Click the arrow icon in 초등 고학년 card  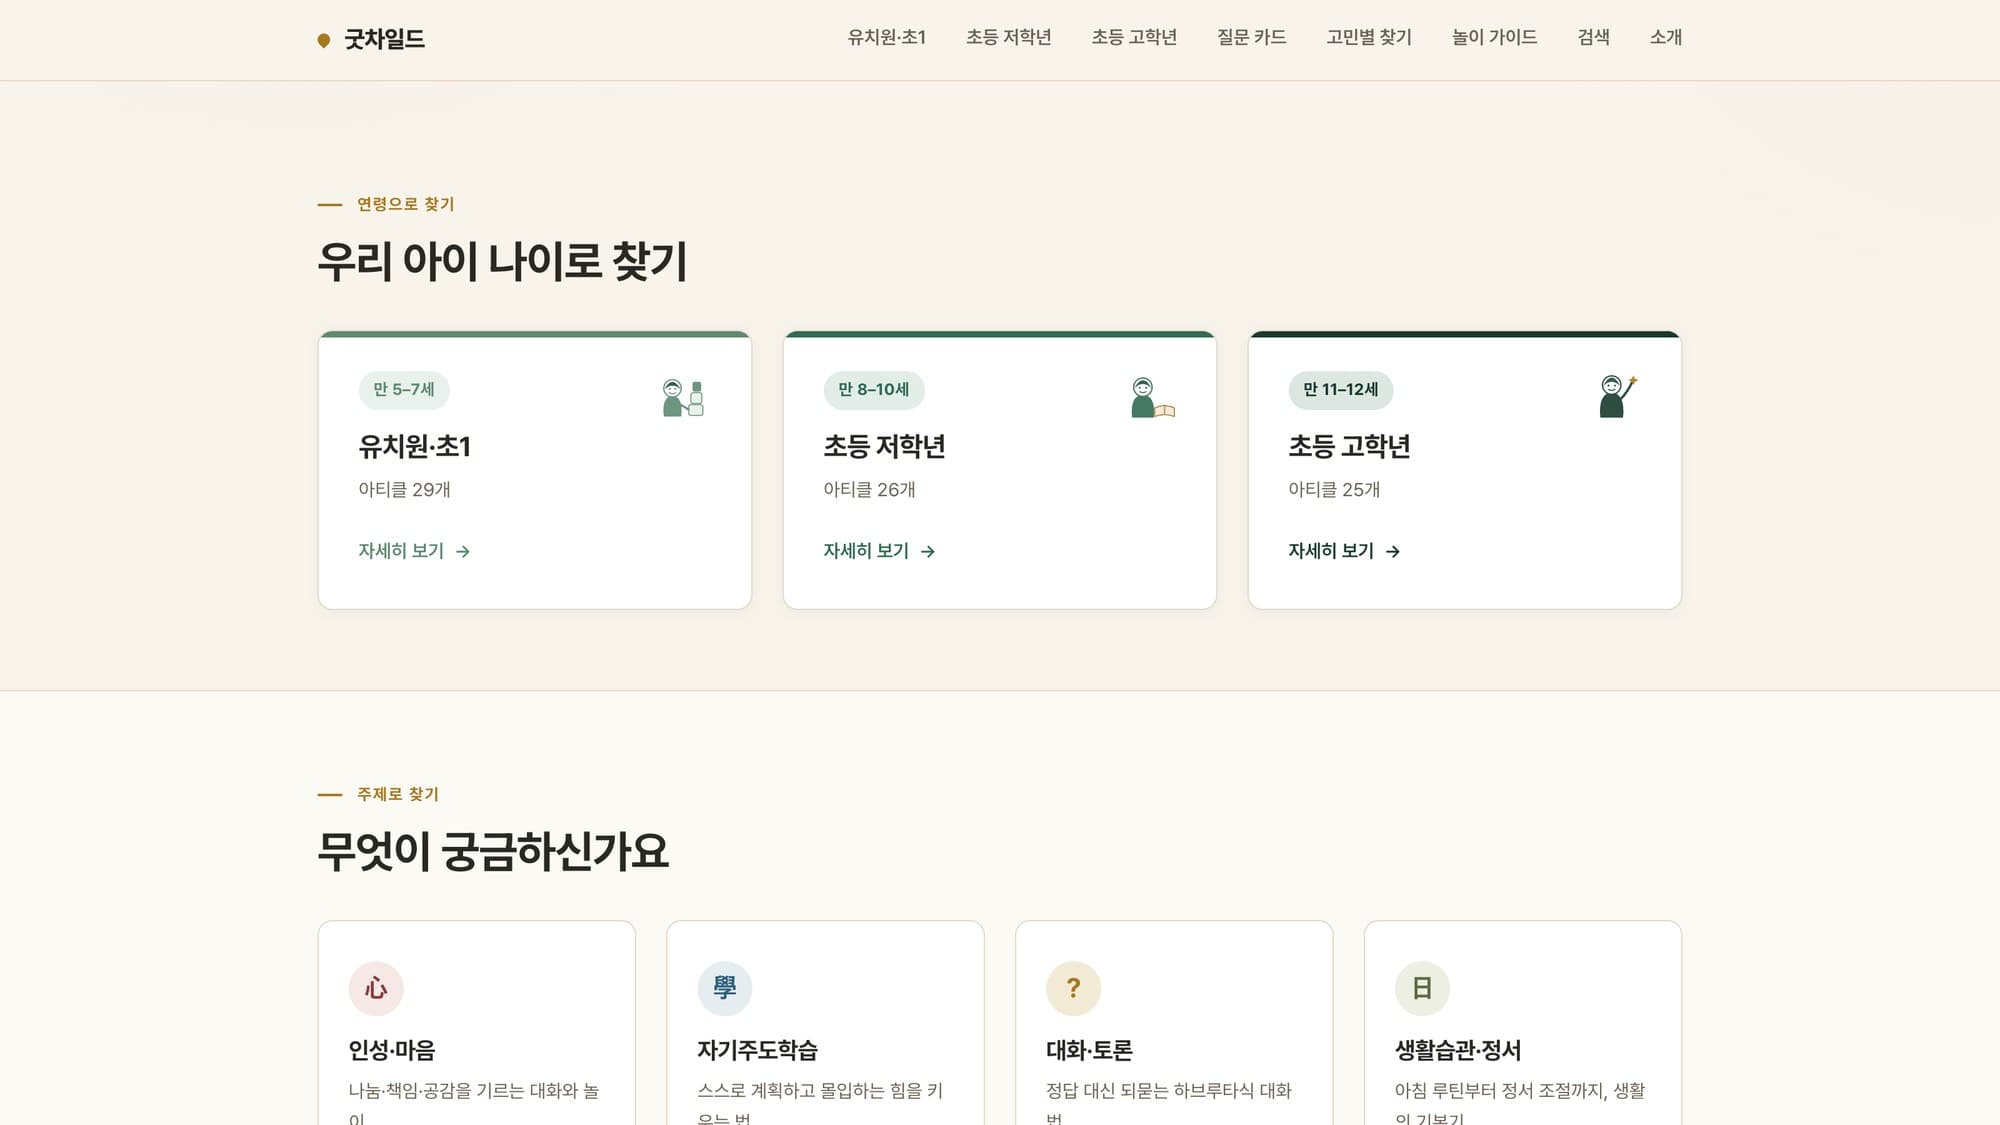[1393, 551]
